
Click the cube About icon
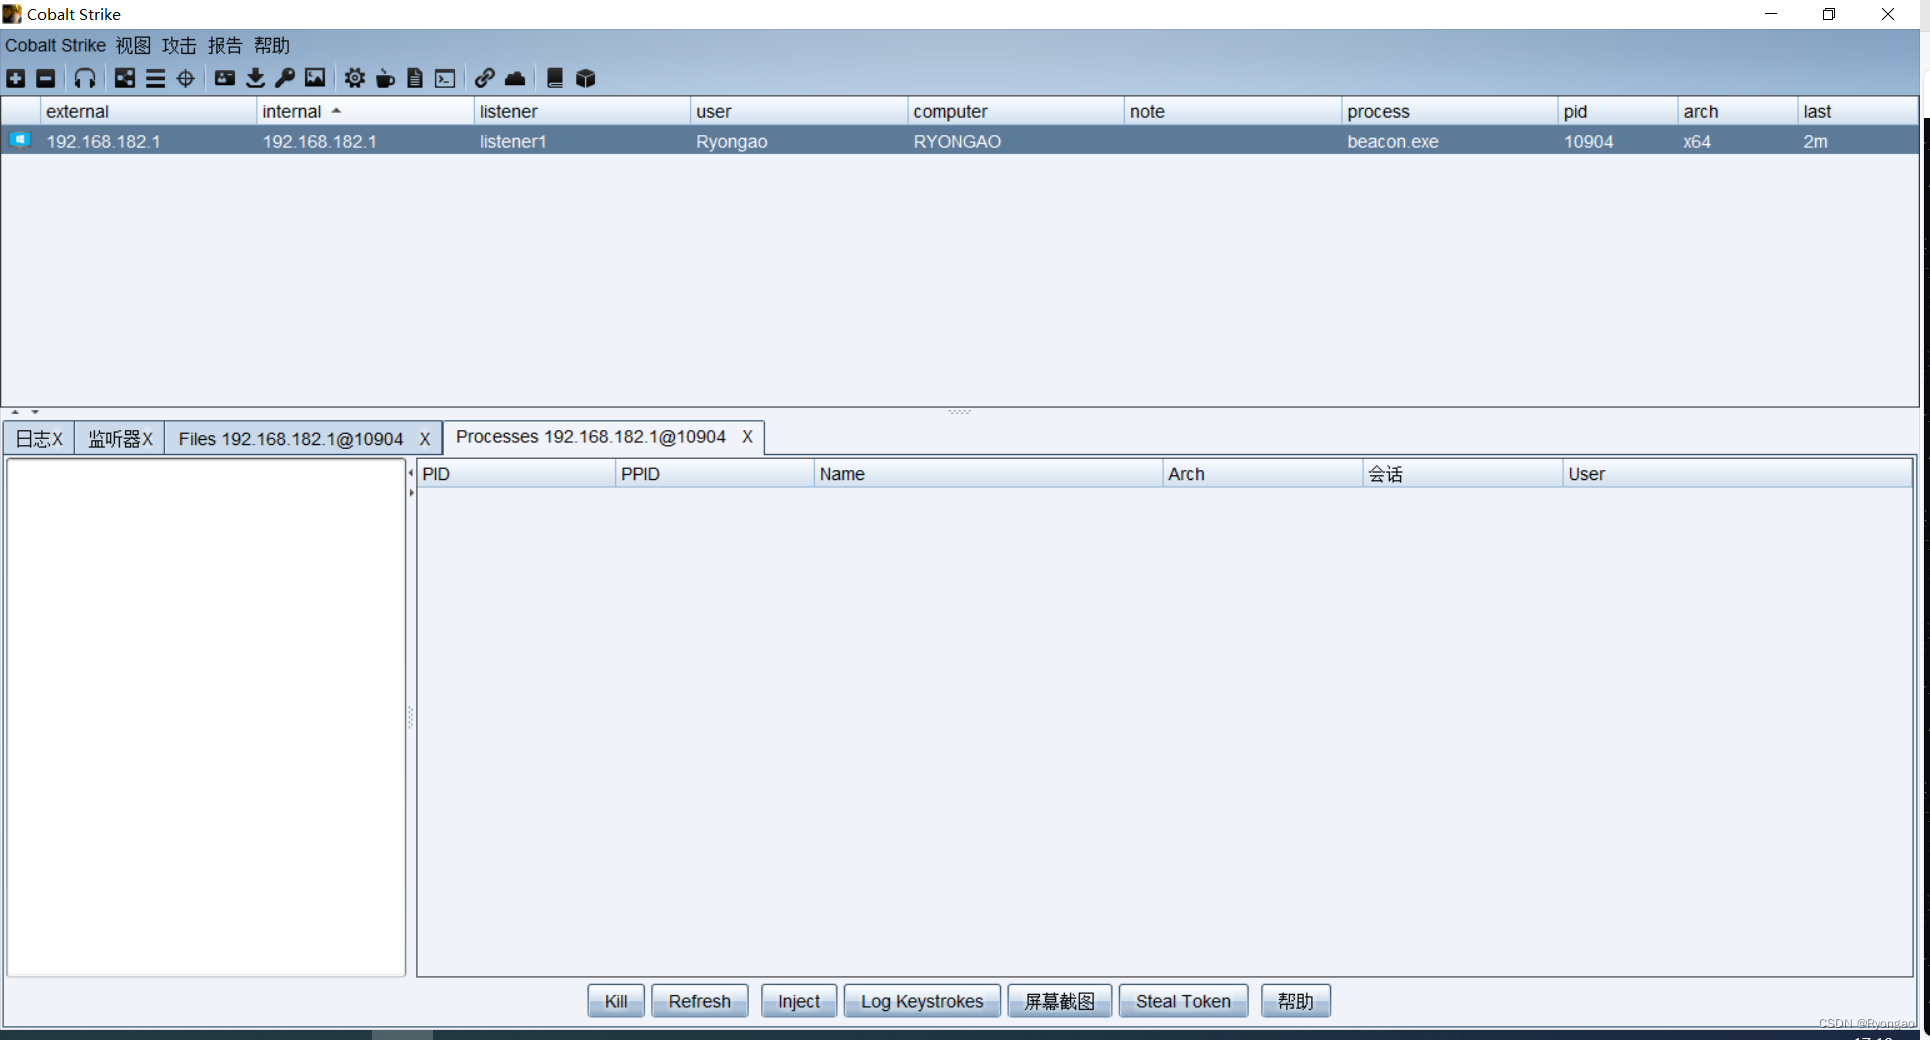click(x=586, y=78)
